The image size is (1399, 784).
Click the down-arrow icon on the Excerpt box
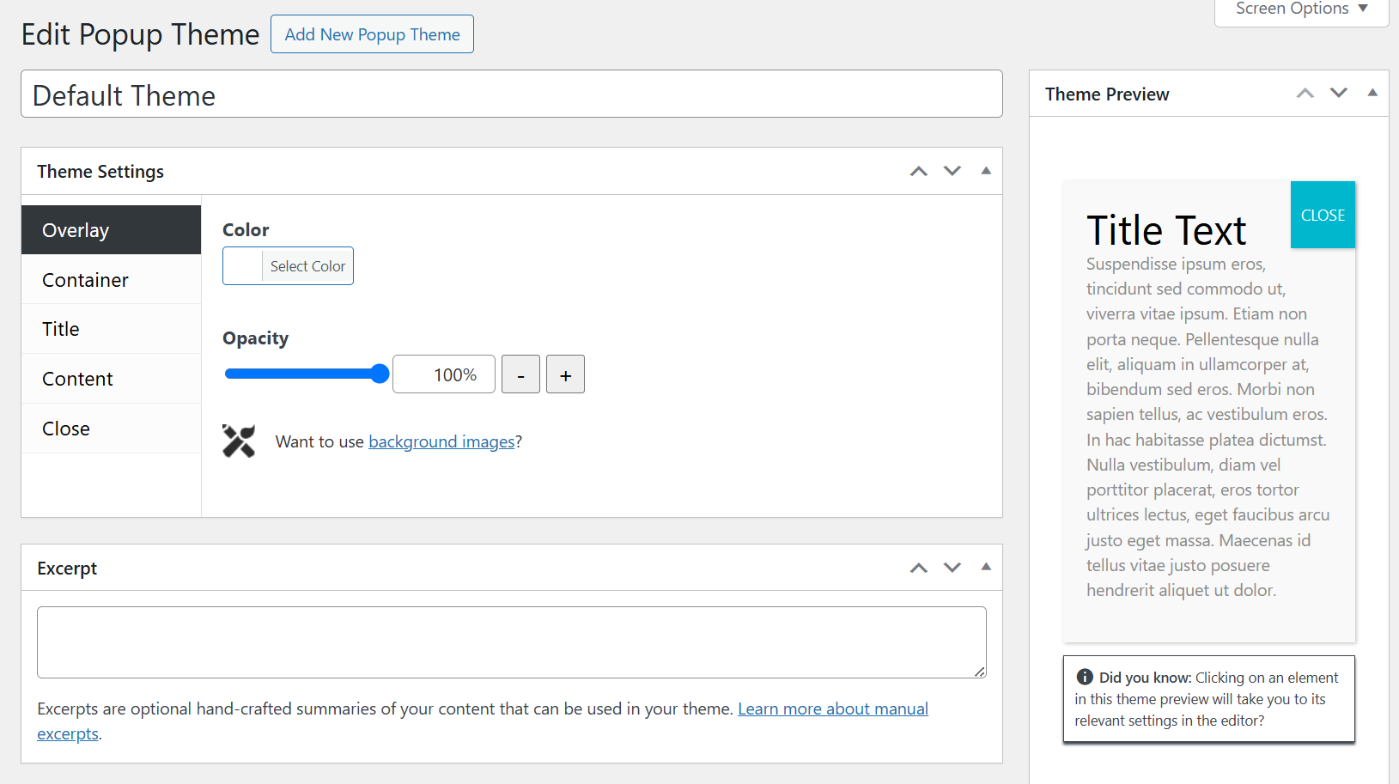coord(952,567)
